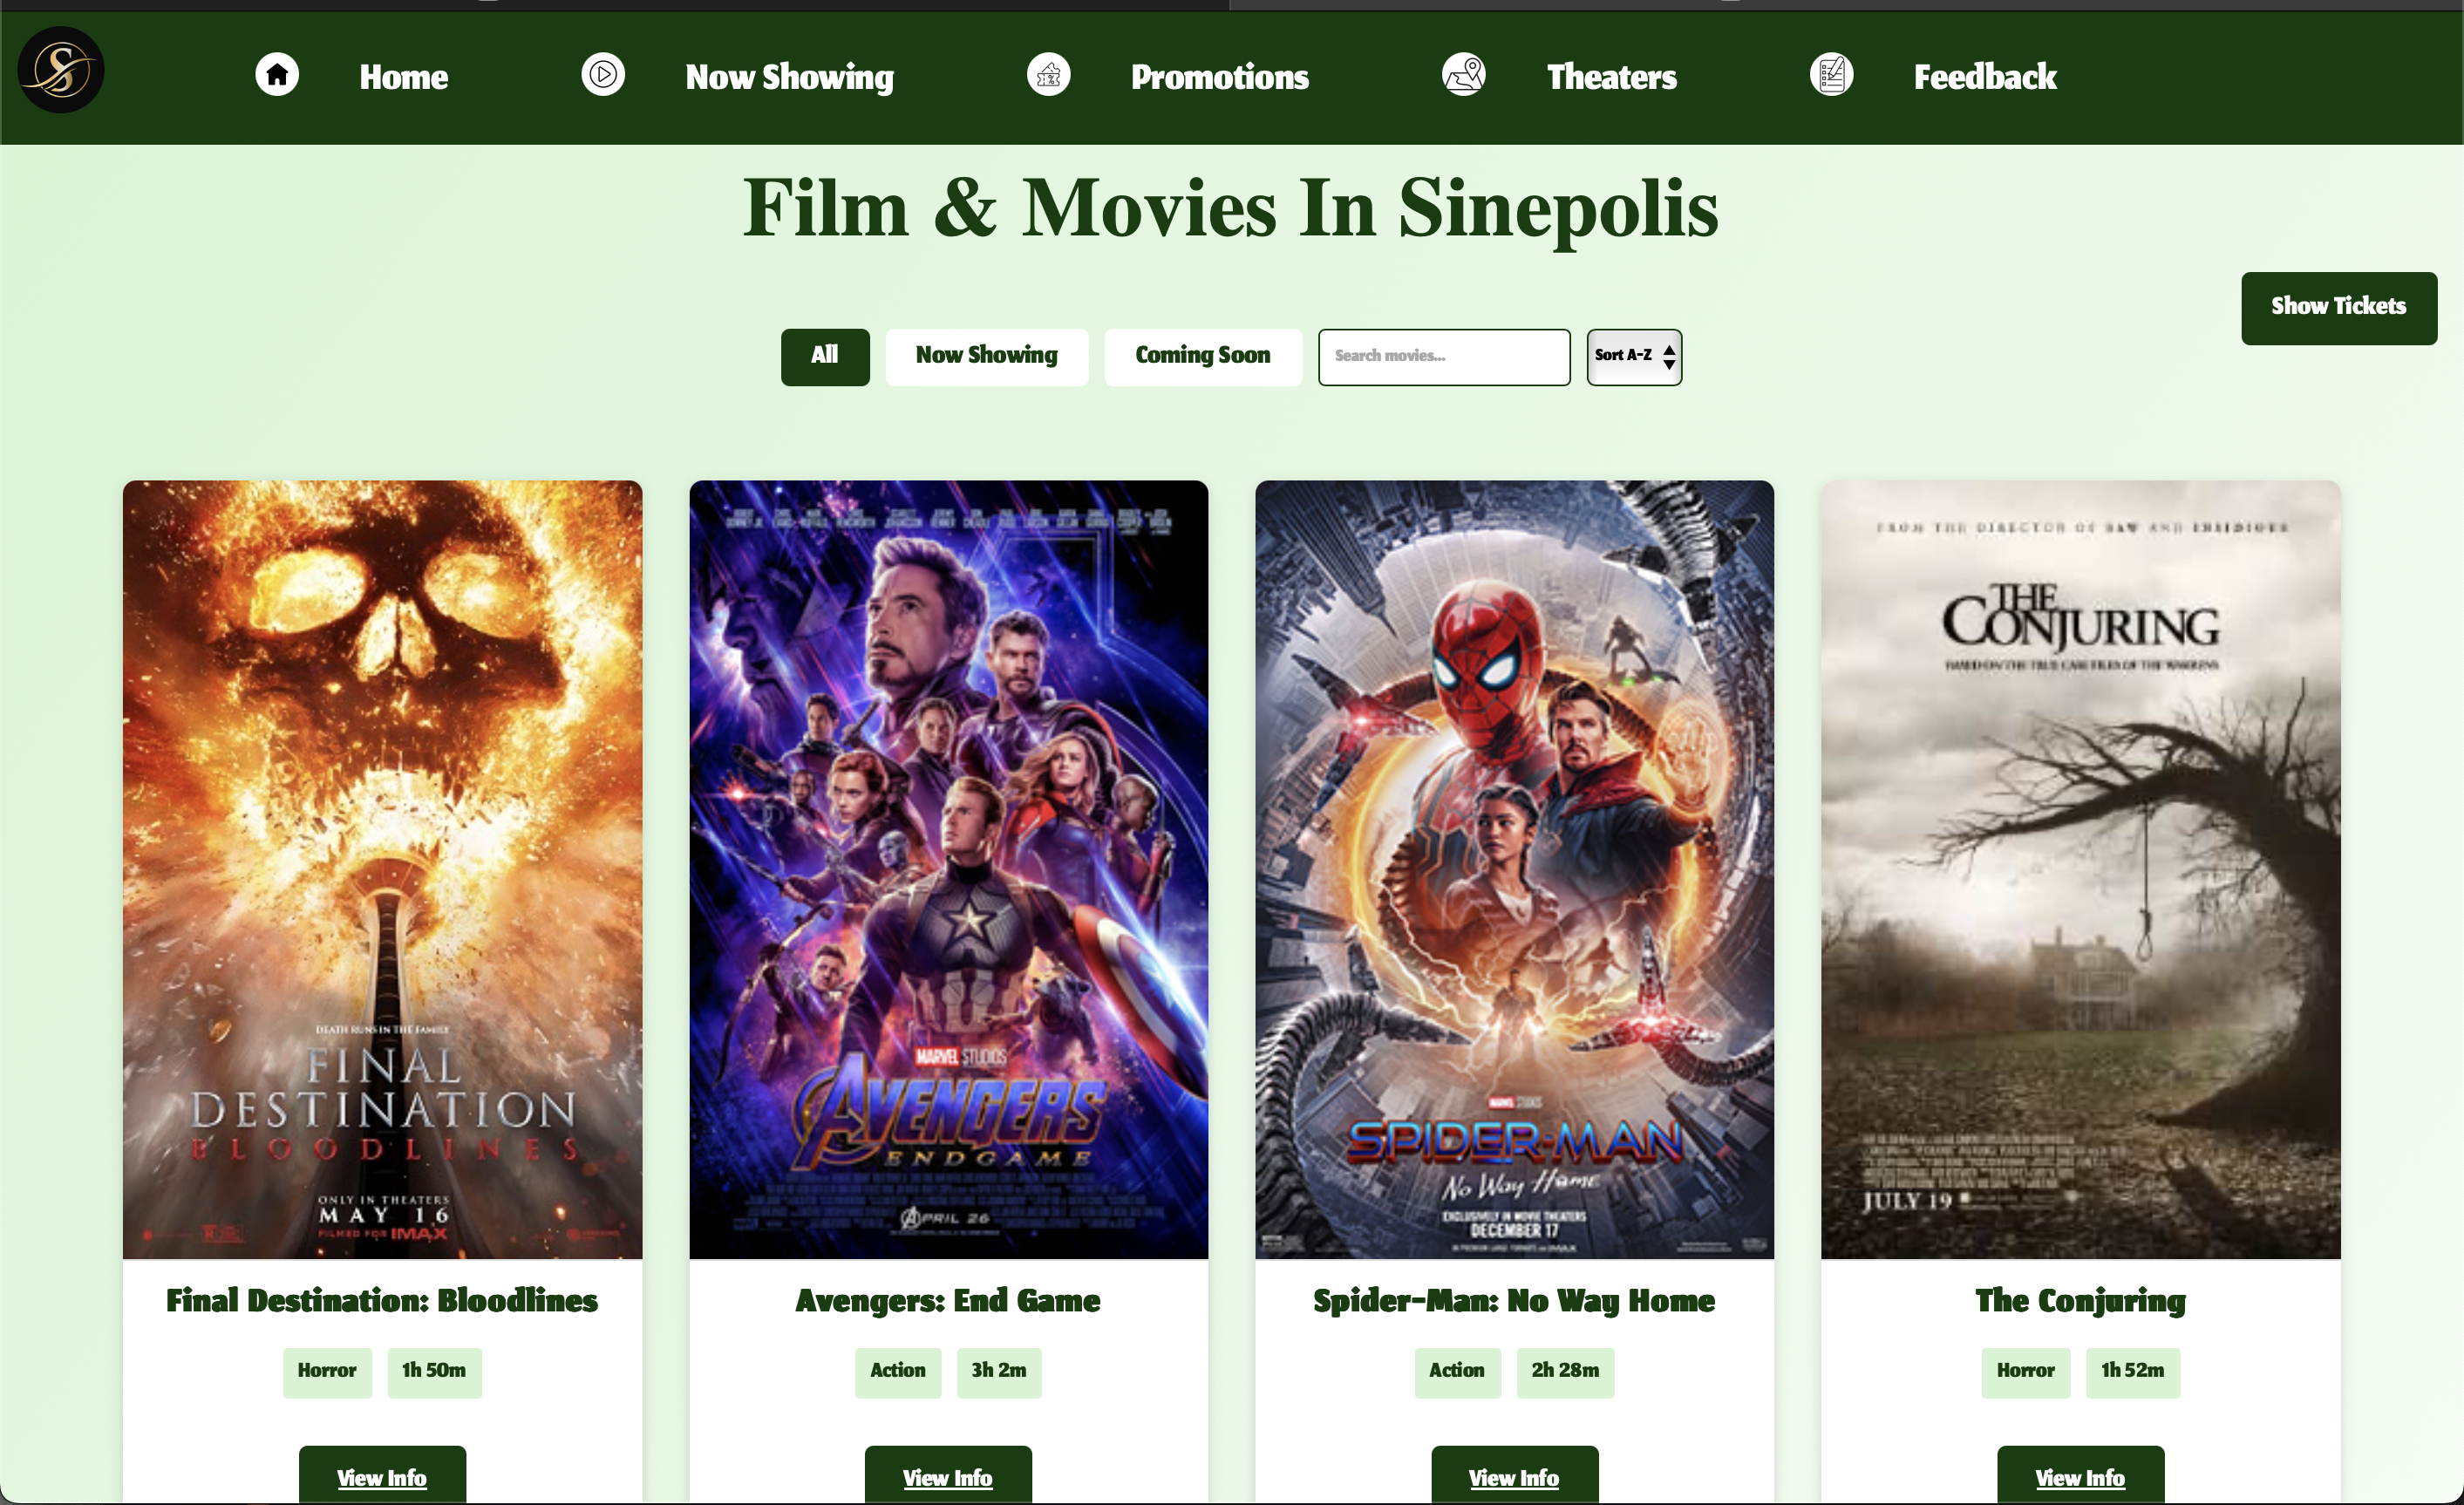The height and width of the screenshot is (1505, 2464).
Task: Filter by Coming Soon movies
Action: pyautogui.click(x=1203, y=357)
